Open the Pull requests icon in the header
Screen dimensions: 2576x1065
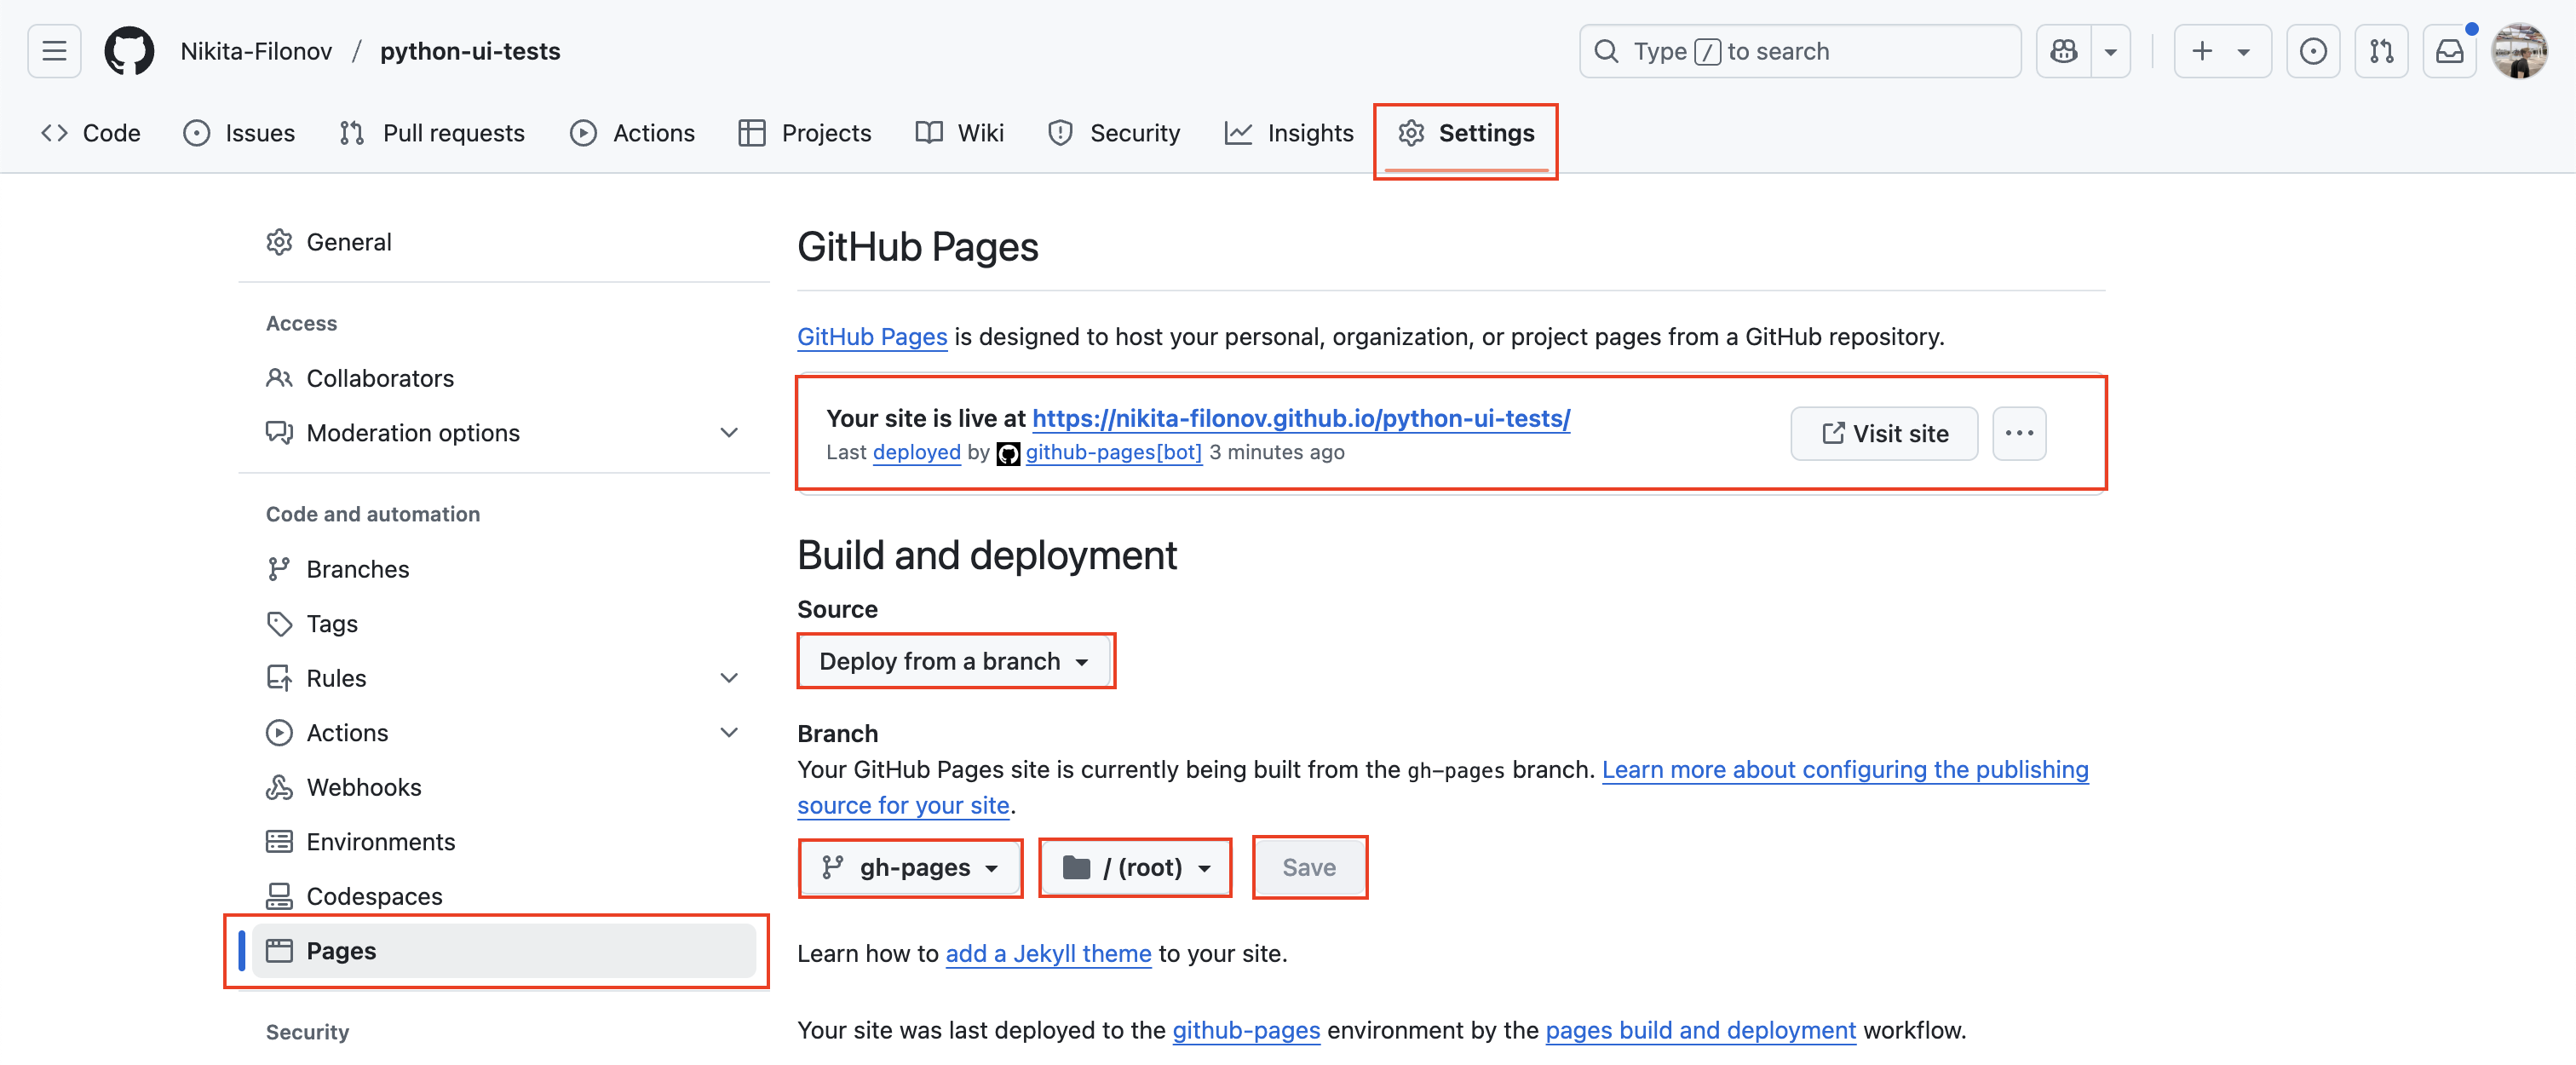point(2381,51)
